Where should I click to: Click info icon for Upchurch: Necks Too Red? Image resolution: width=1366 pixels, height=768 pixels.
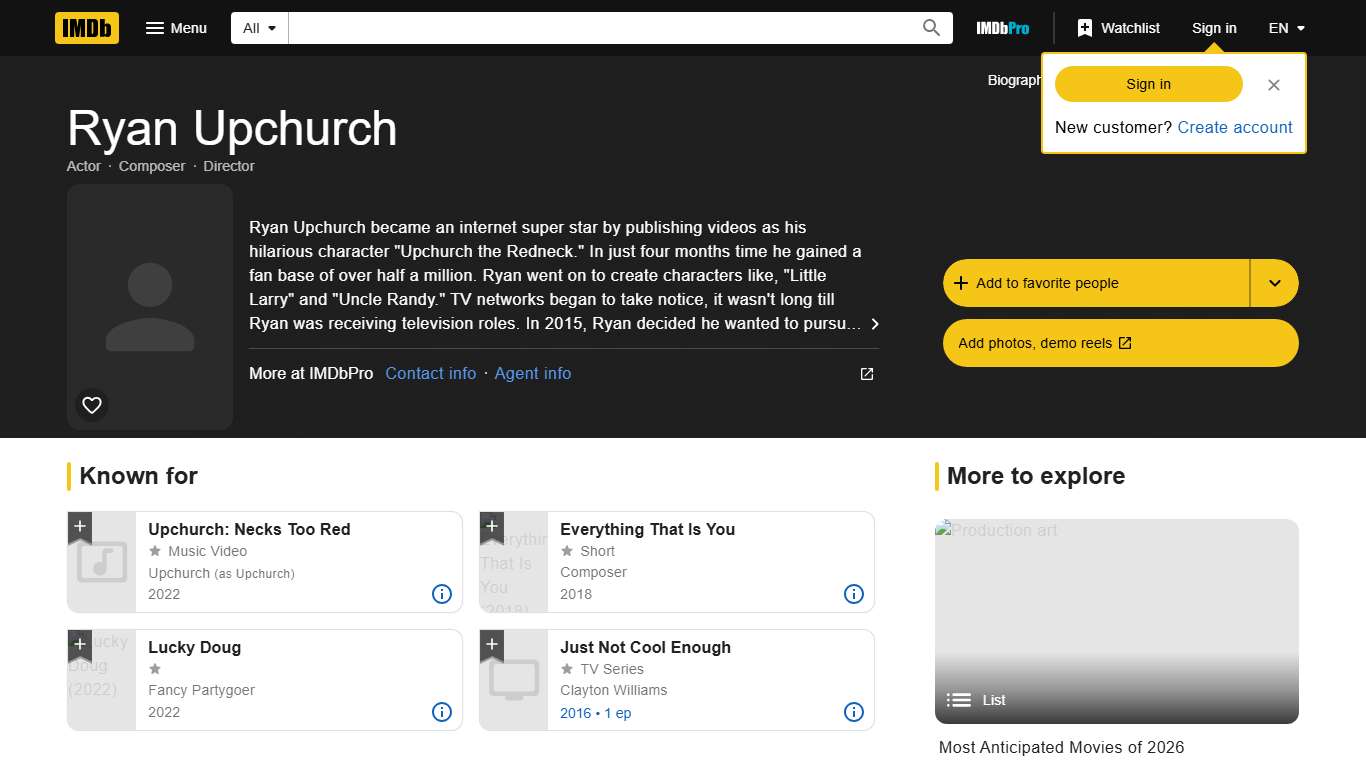click(442, 594)
